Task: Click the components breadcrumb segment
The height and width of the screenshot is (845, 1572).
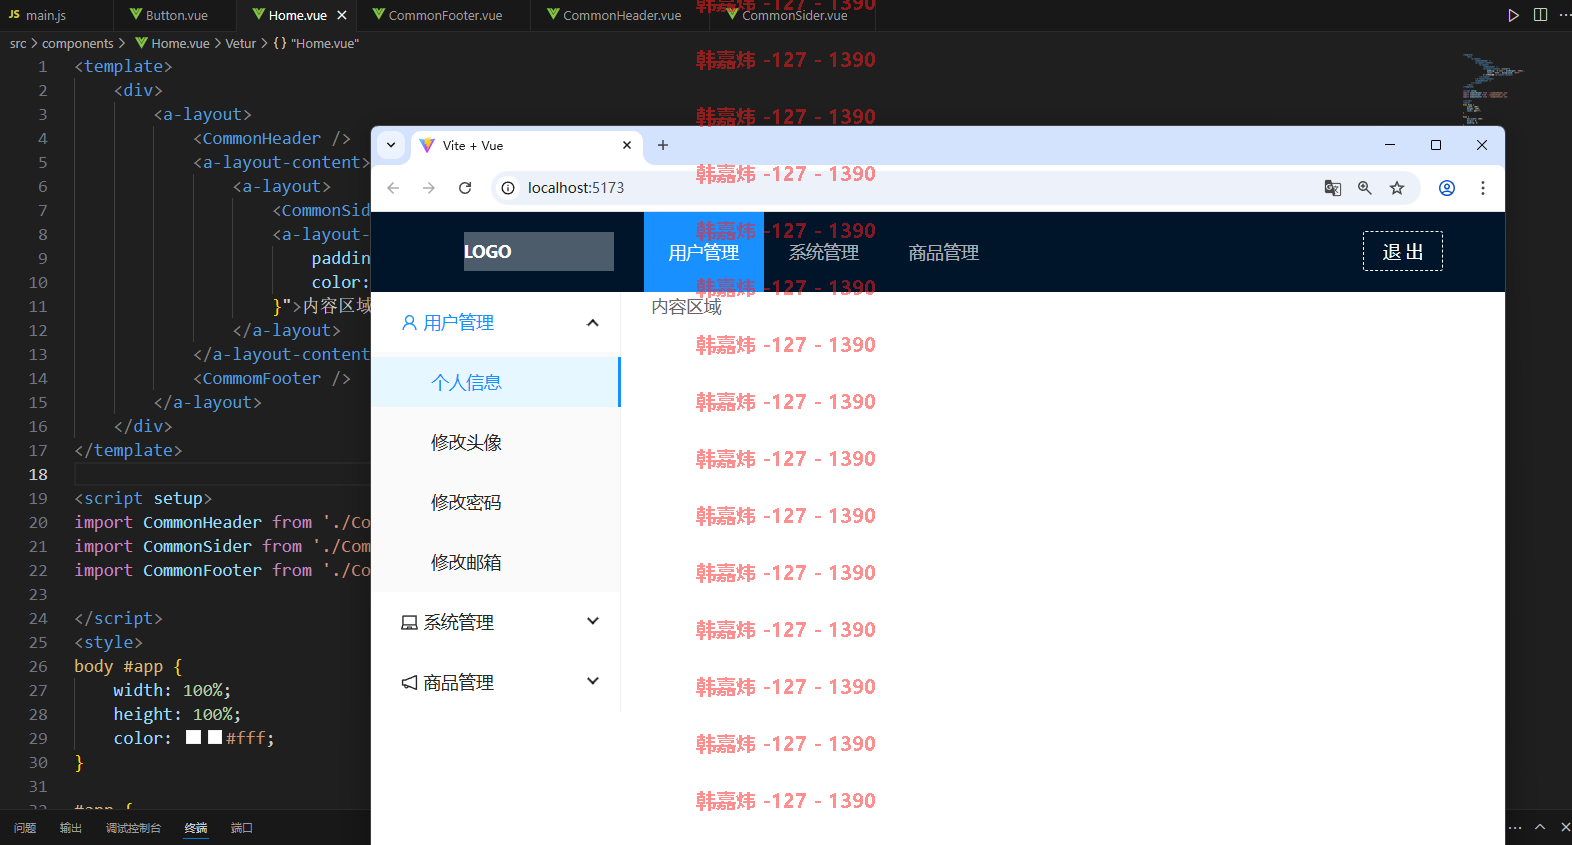Action: 78,43
